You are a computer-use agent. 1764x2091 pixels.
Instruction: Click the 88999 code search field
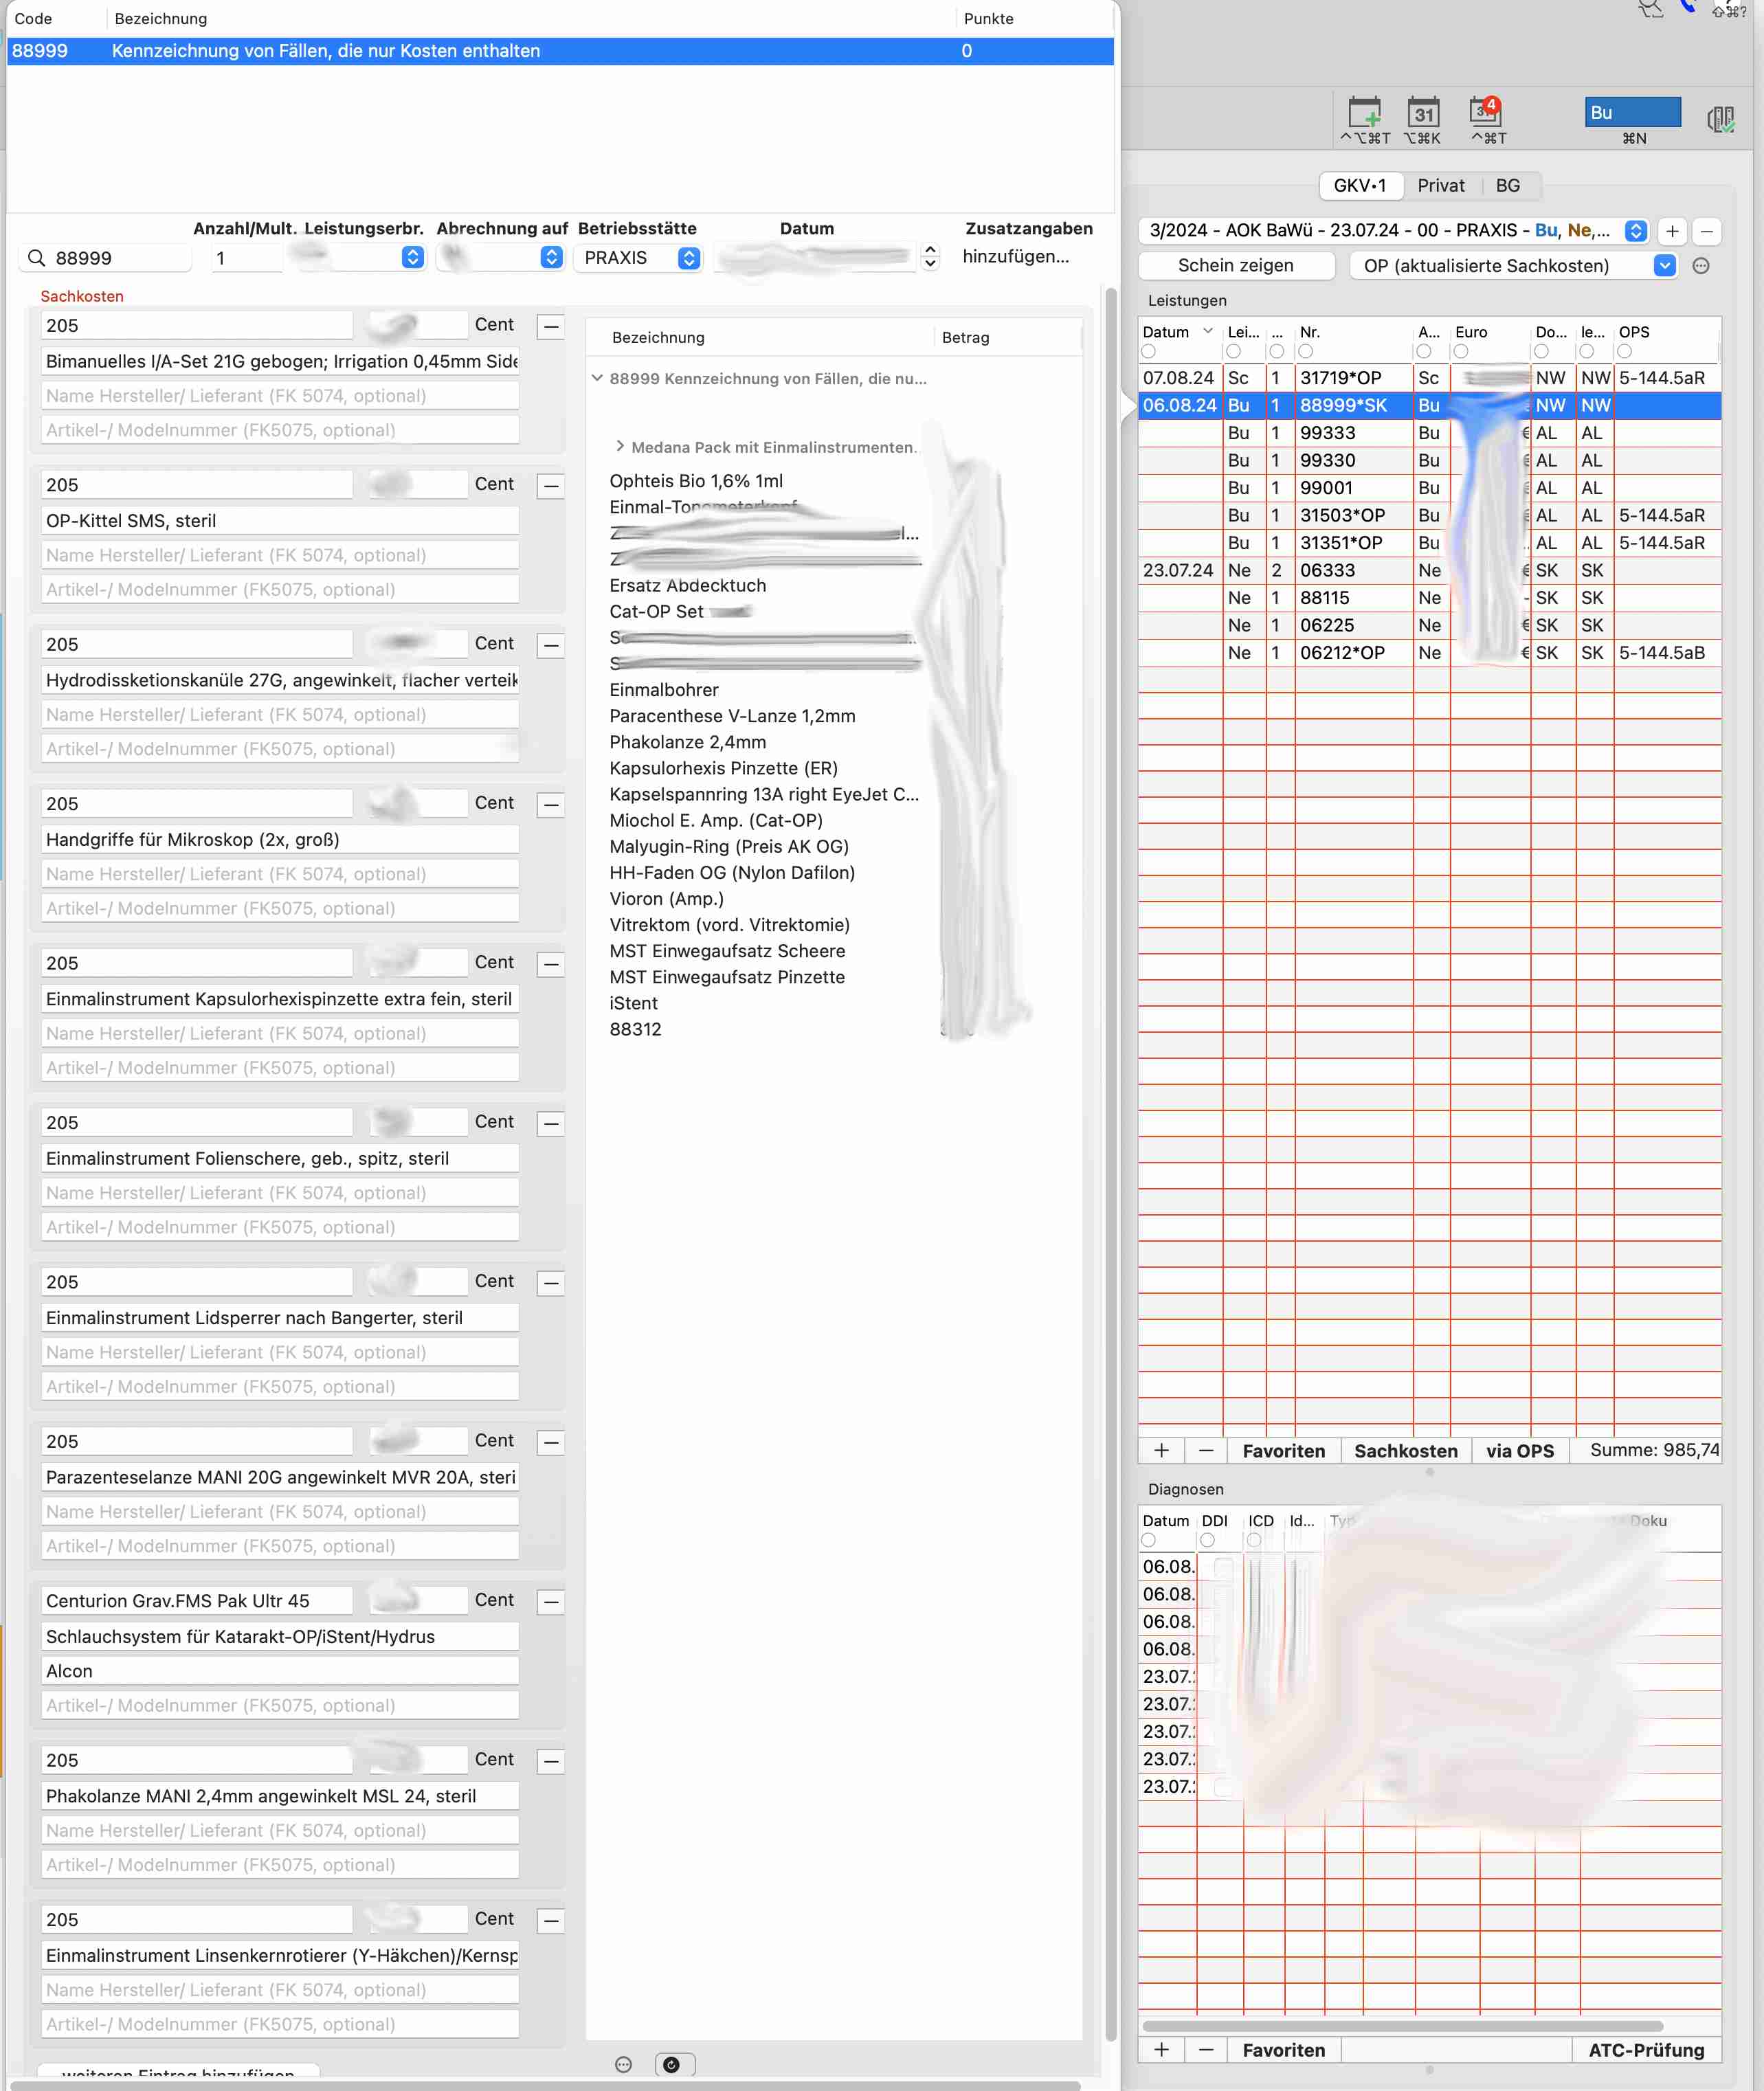[x=105, y=258]
